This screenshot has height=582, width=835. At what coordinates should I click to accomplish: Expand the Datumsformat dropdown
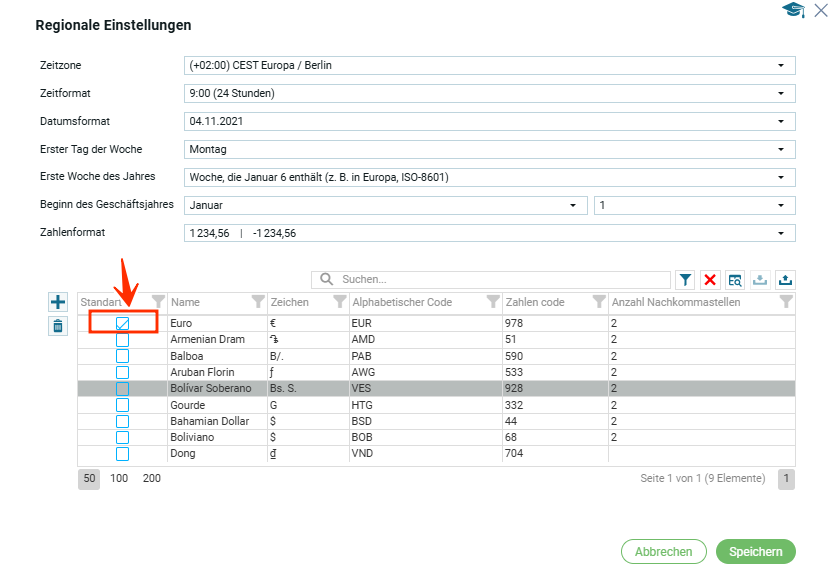pyautogui.click(x=780, y=122)
